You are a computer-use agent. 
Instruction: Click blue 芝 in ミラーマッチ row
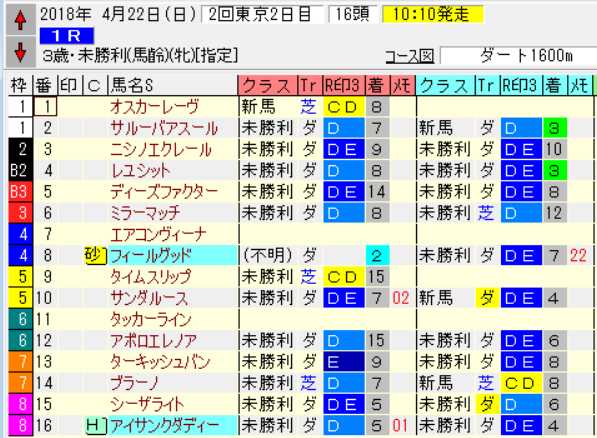[x=486, y=213]
